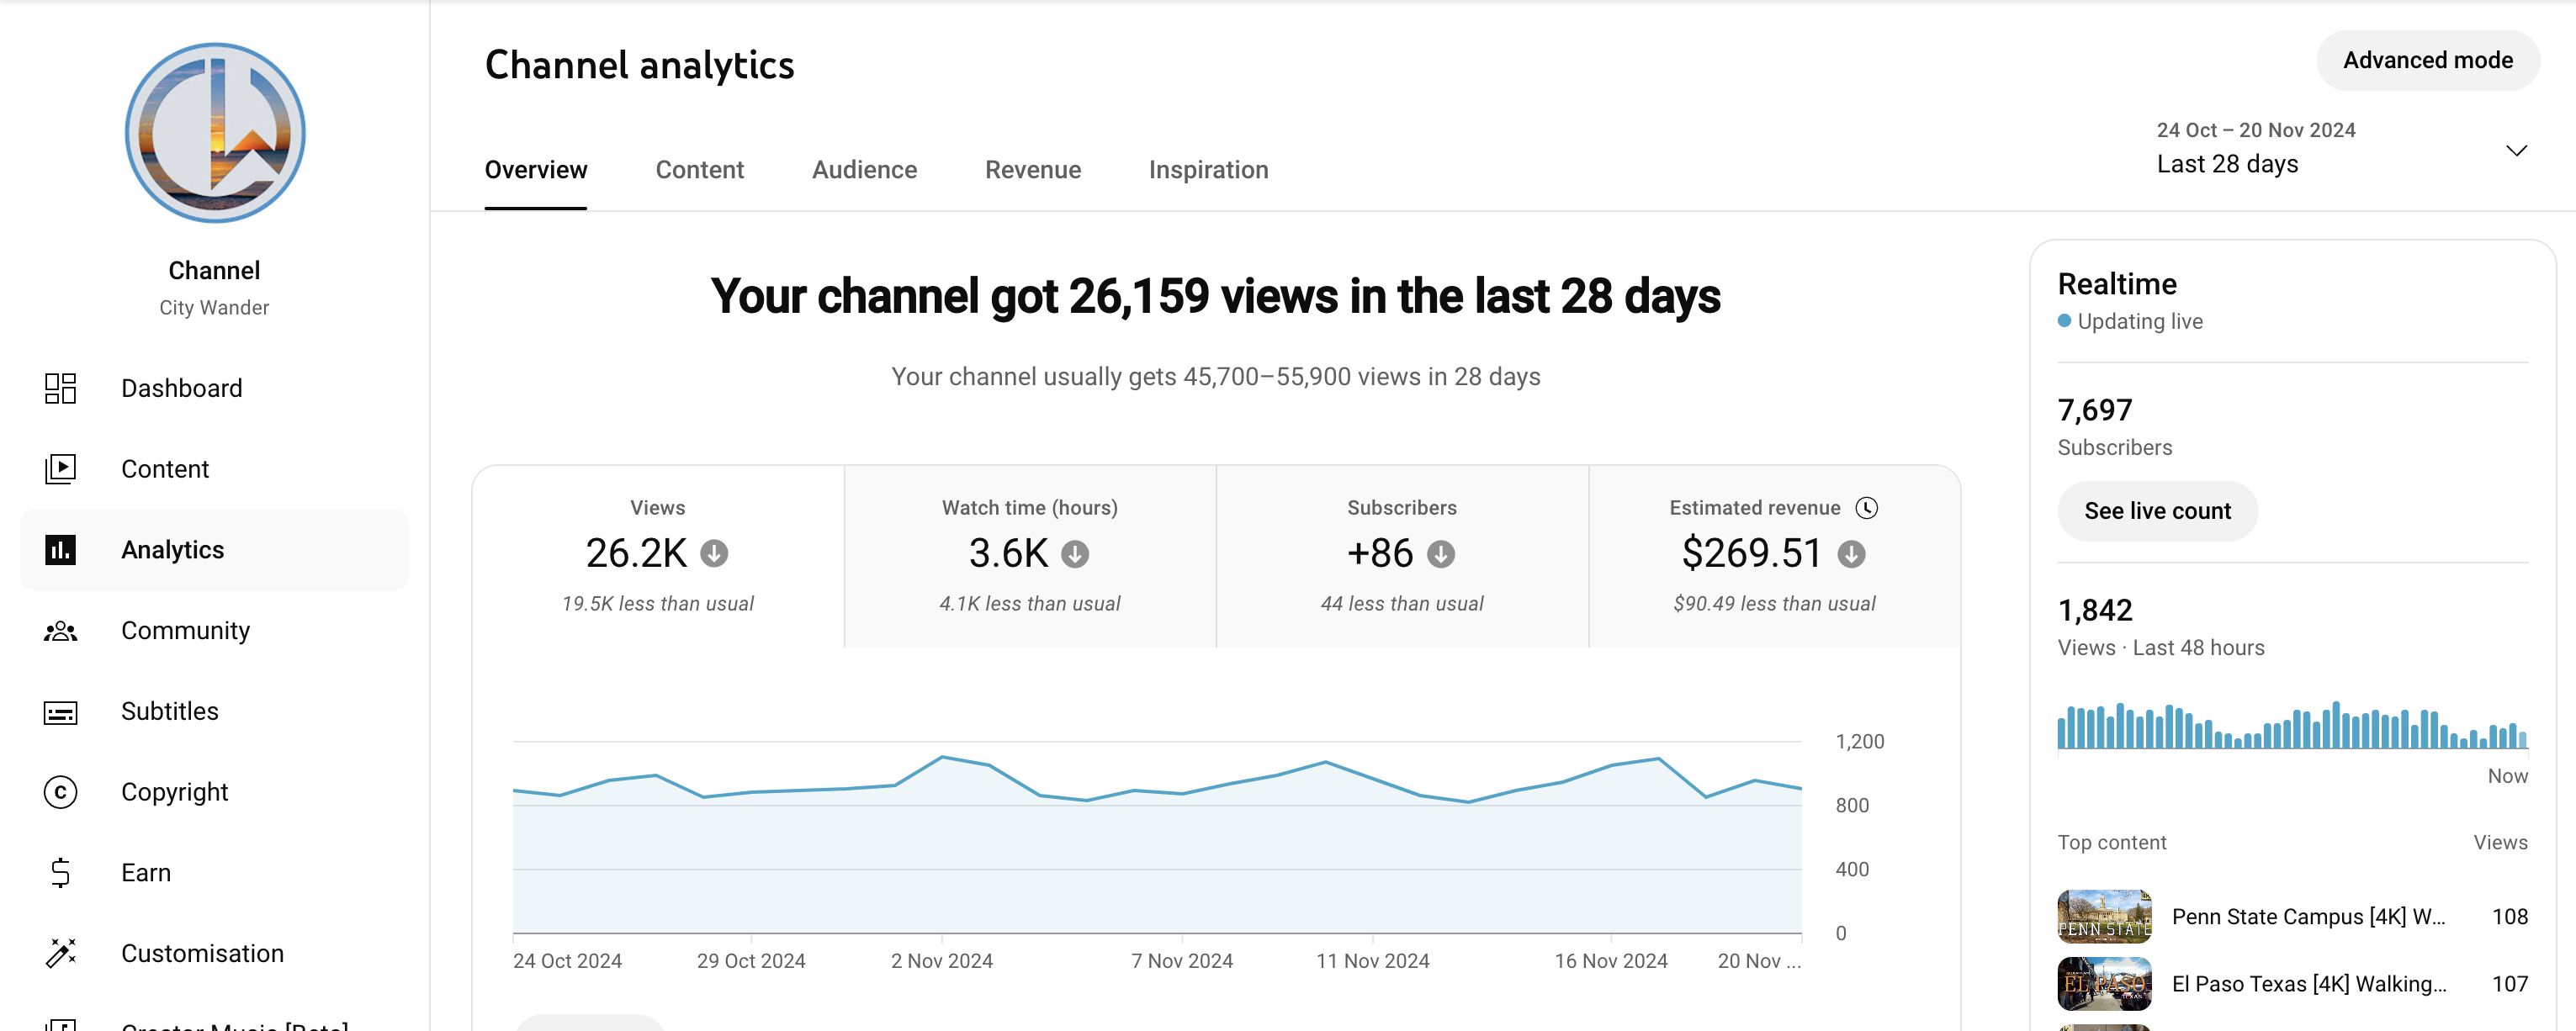The image size is (2576, 1031).
Task: Click the 24 Oct 2024 chart axis label
Action: click(567, 961)
